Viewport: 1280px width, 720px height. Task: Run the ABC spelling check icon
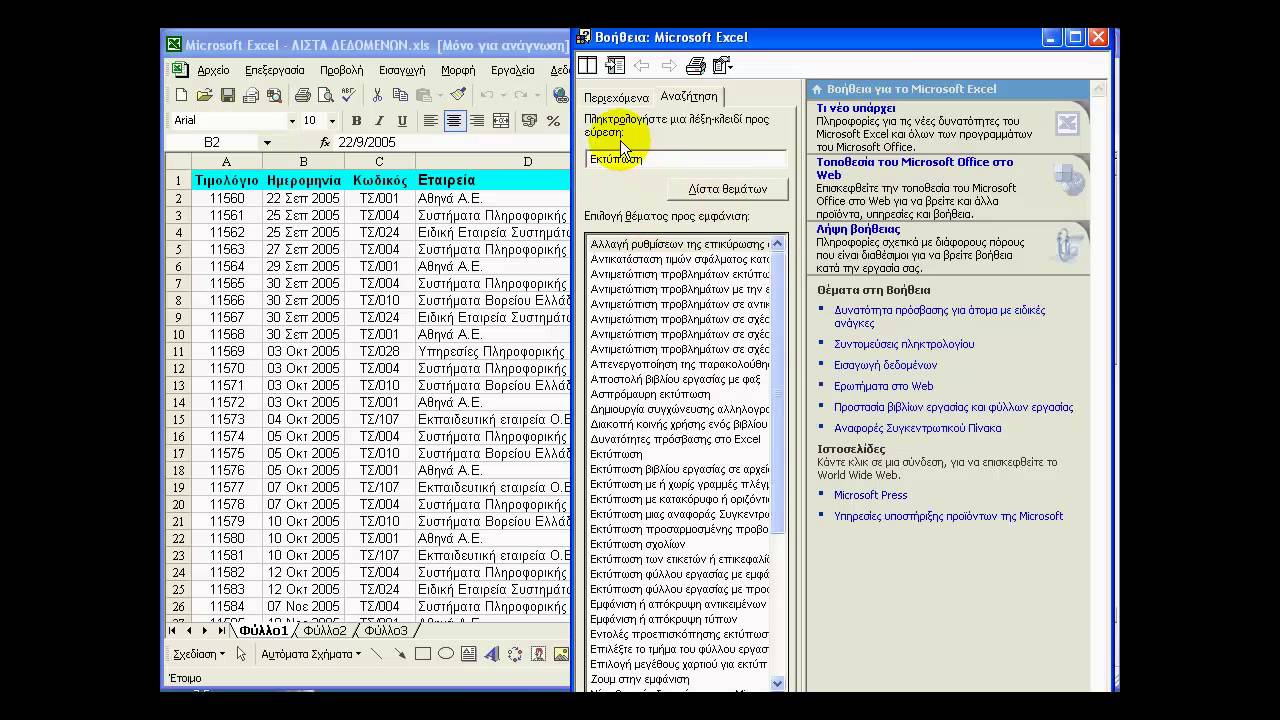click(x=348, y=95)
